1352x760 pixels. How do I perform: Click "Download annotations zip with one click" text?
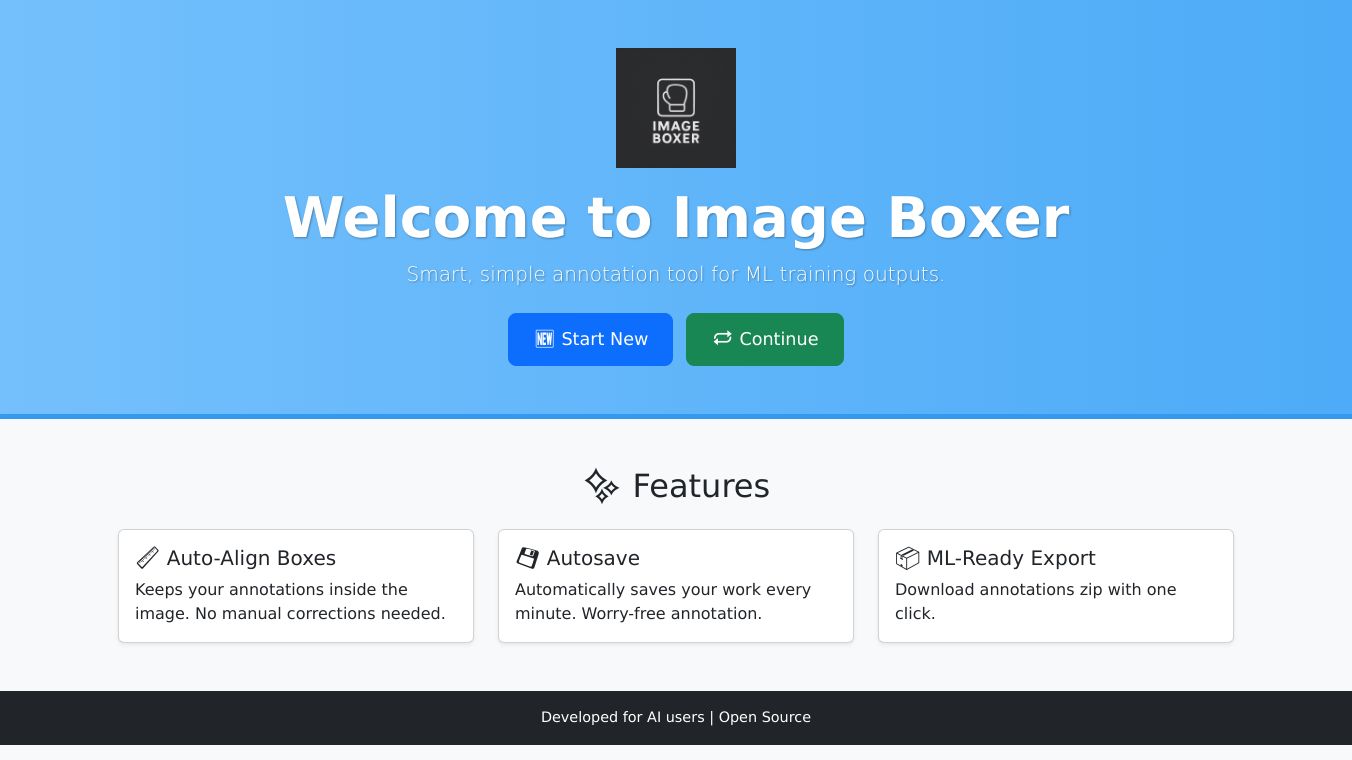pos(1035,601)
